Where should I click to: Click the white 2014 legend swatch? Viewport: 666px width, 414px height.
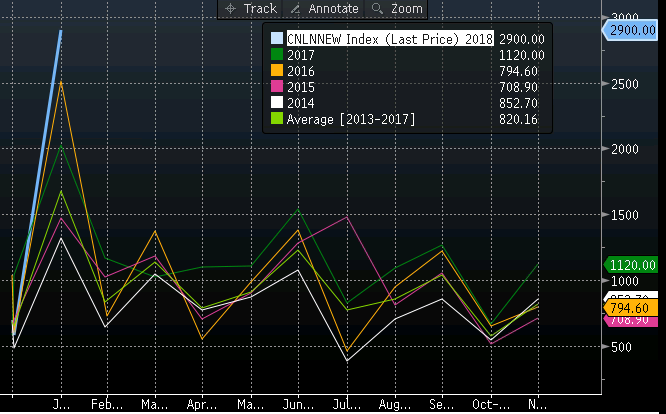pos(277,104)
